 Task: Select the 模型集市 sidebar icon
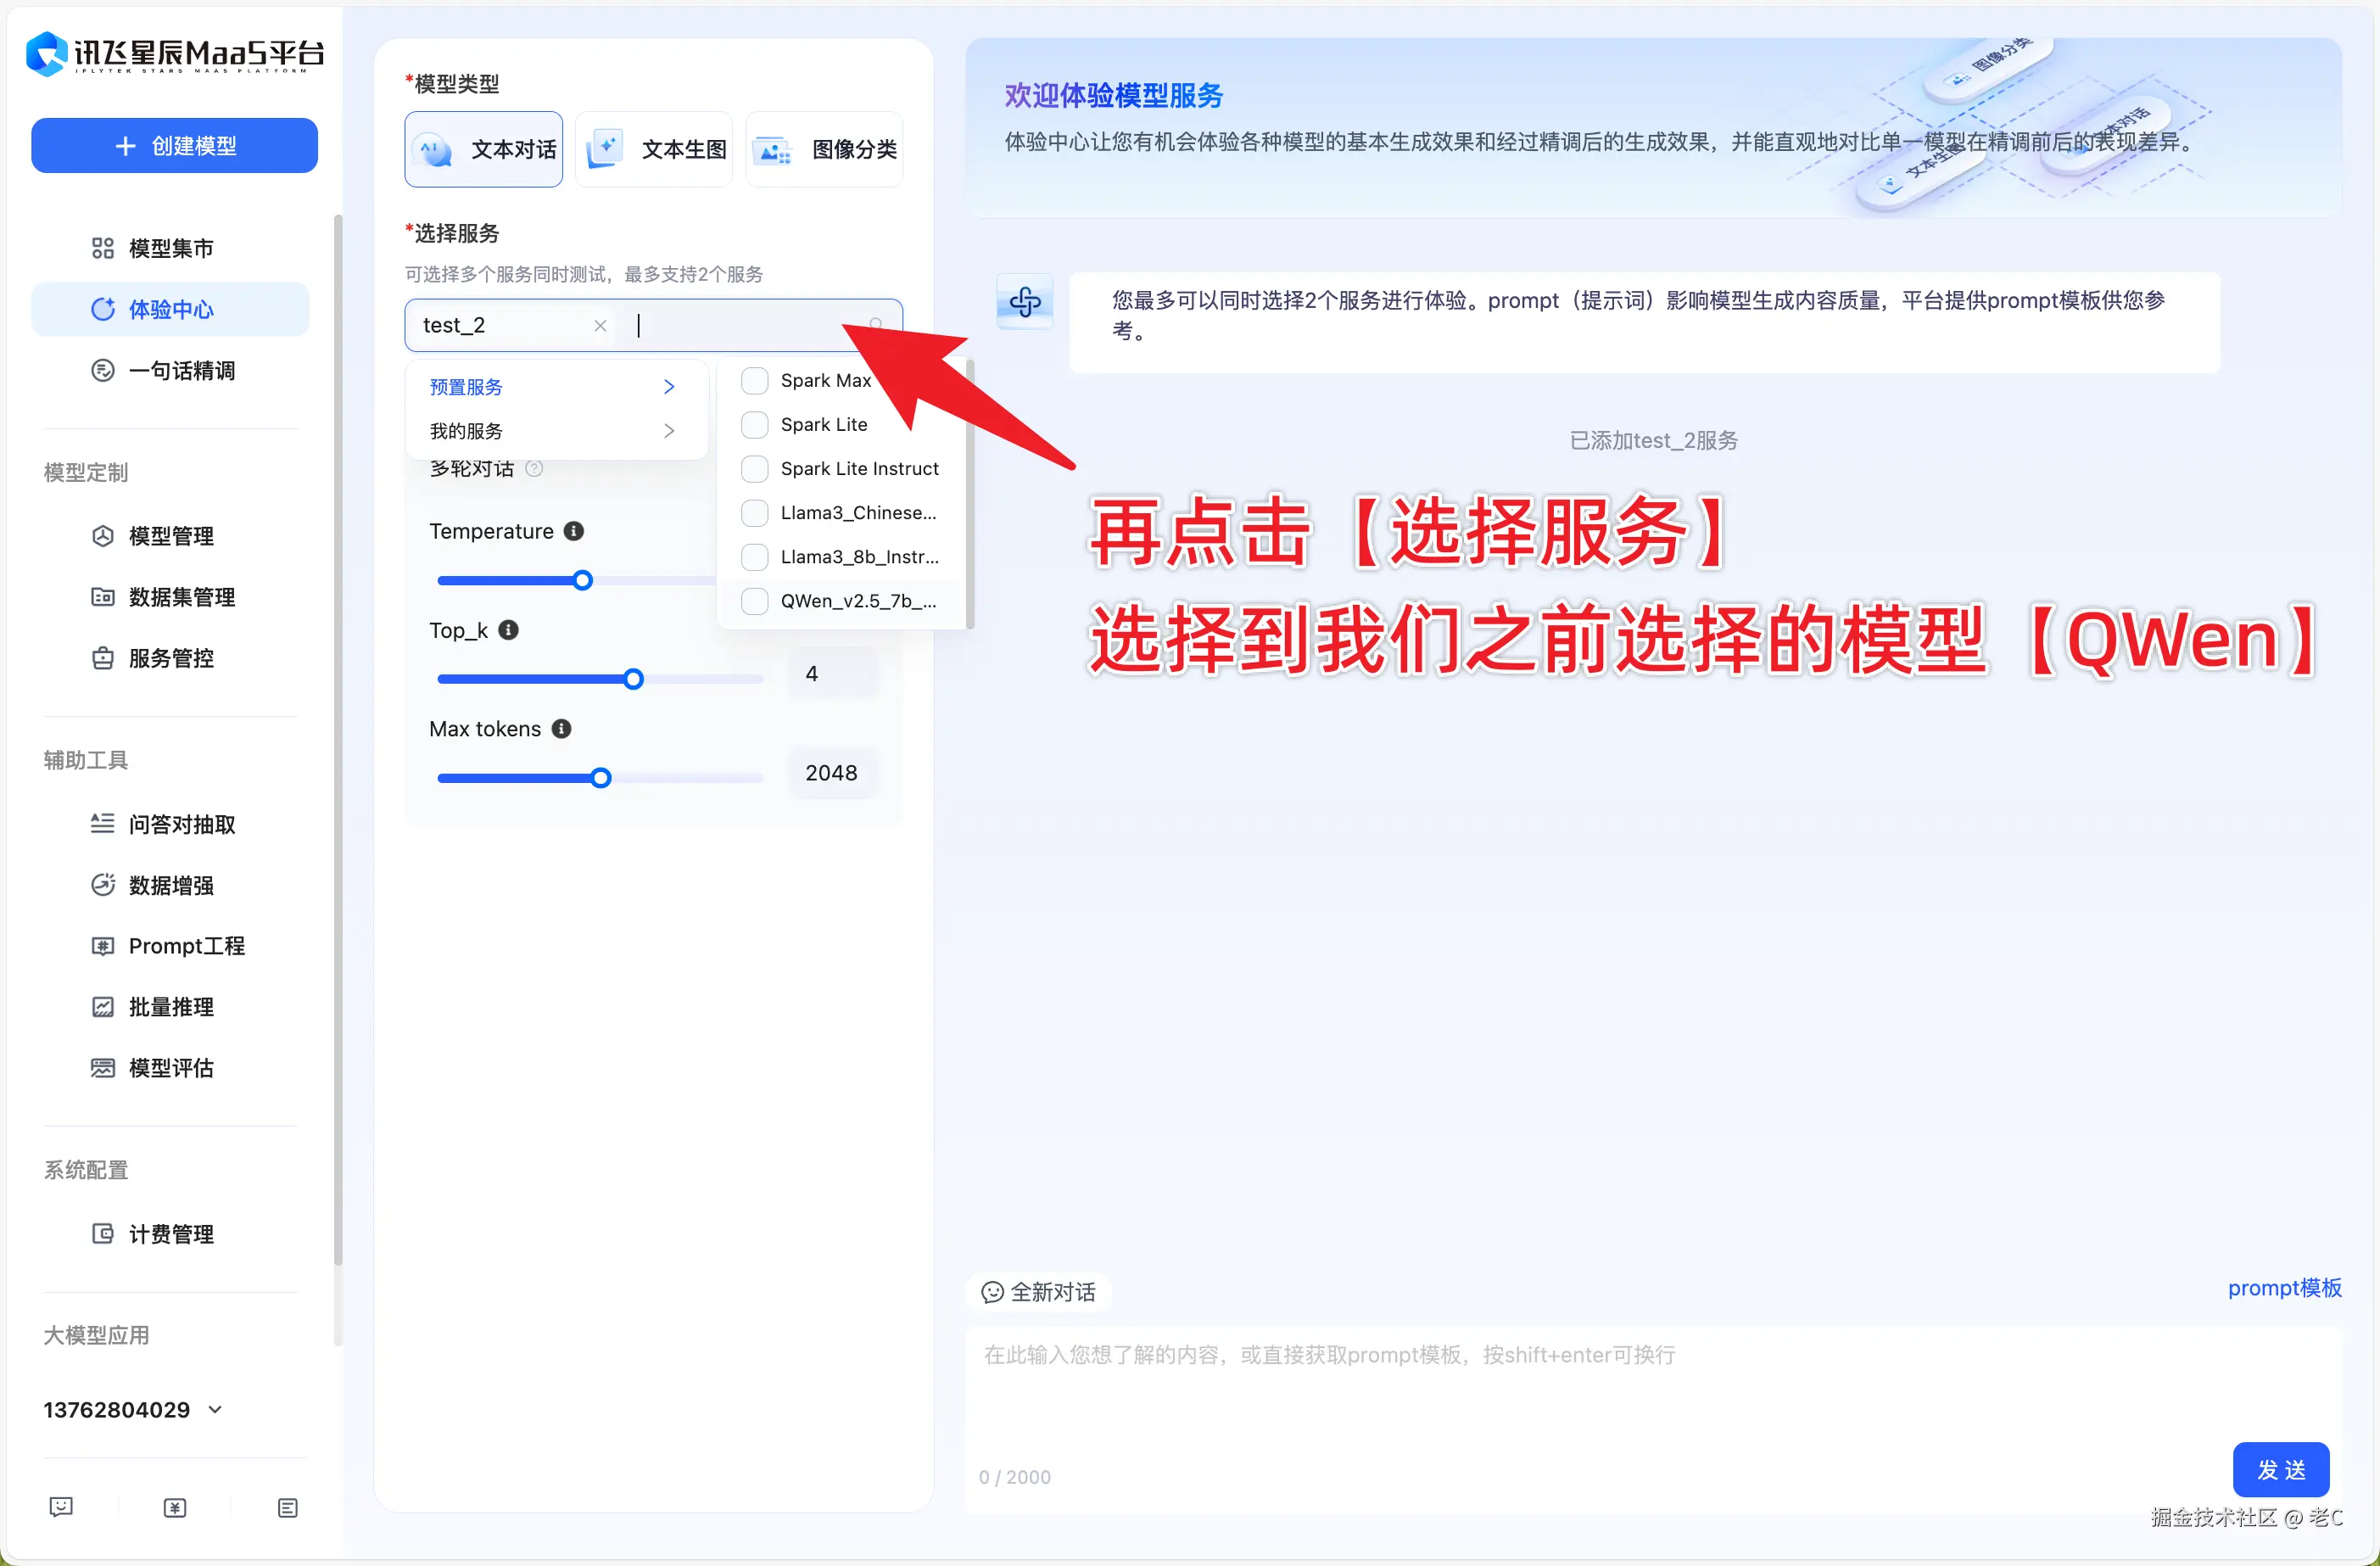pyautogui.click(x=103, y=247)
